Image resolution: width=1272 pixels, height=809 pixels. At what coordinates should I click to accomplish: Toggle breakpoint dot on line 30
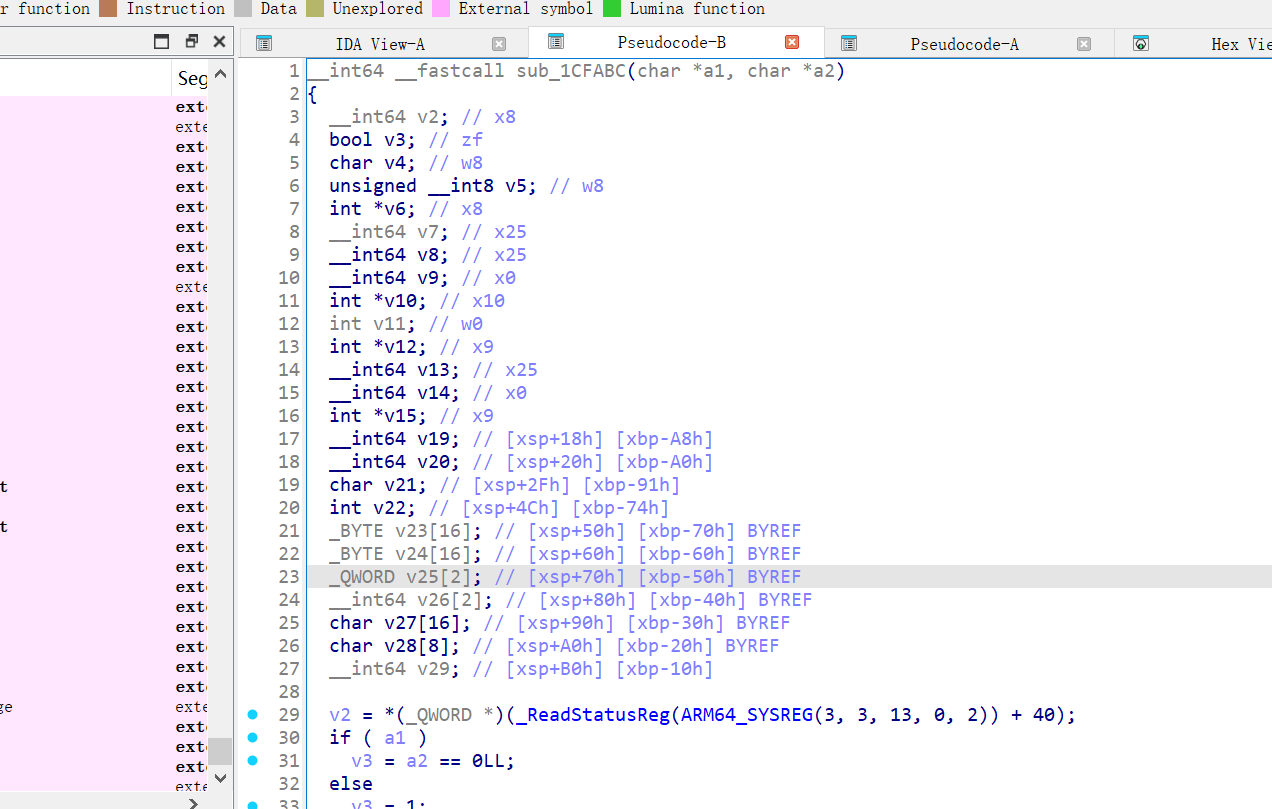point(252,738)
